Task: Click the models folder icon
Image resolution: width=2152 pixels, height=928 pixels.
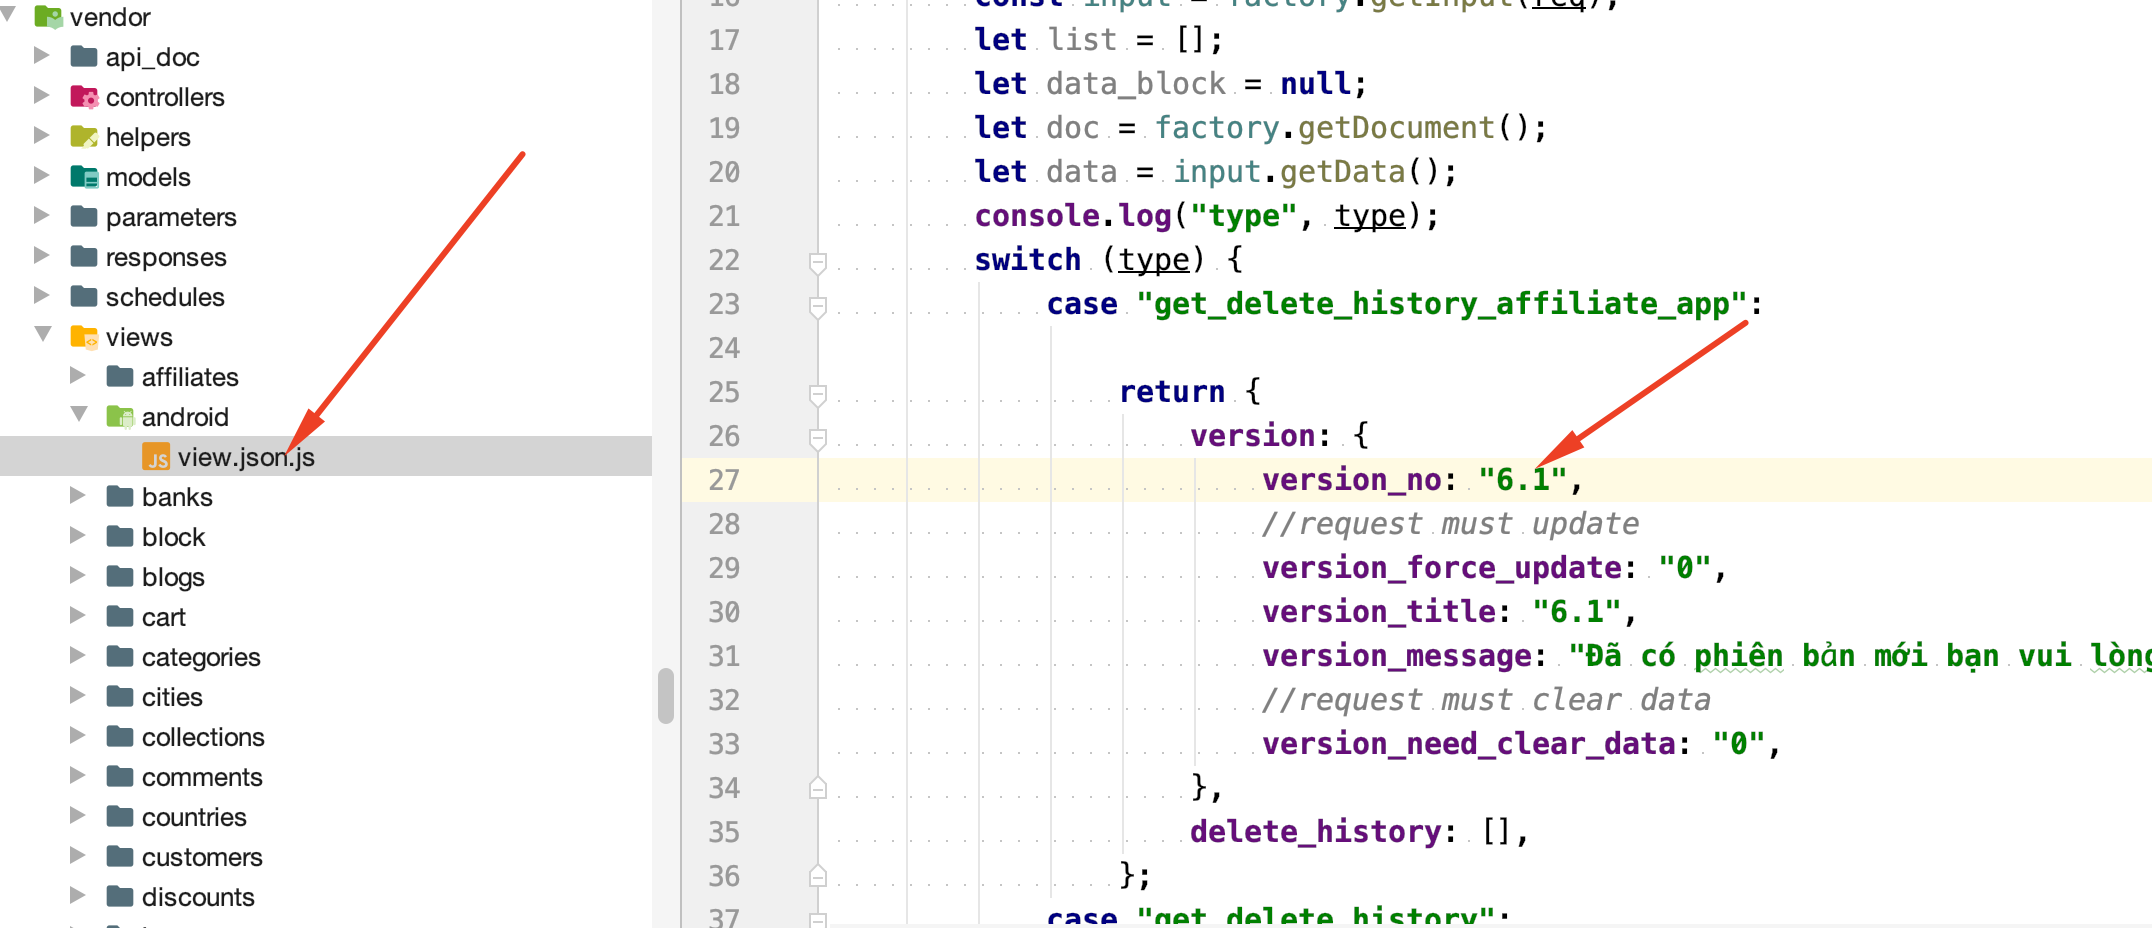Action: tap(84, 176)
